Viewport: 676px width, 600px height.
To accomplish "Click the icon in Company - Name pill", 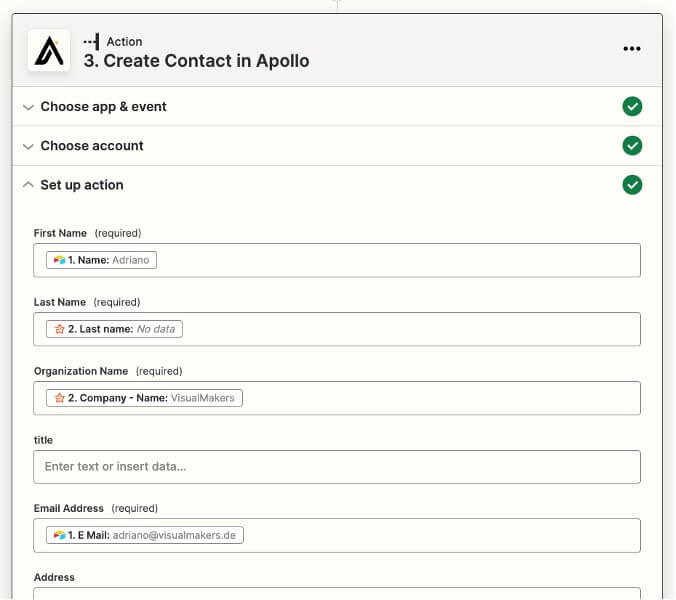I will 59,398.
